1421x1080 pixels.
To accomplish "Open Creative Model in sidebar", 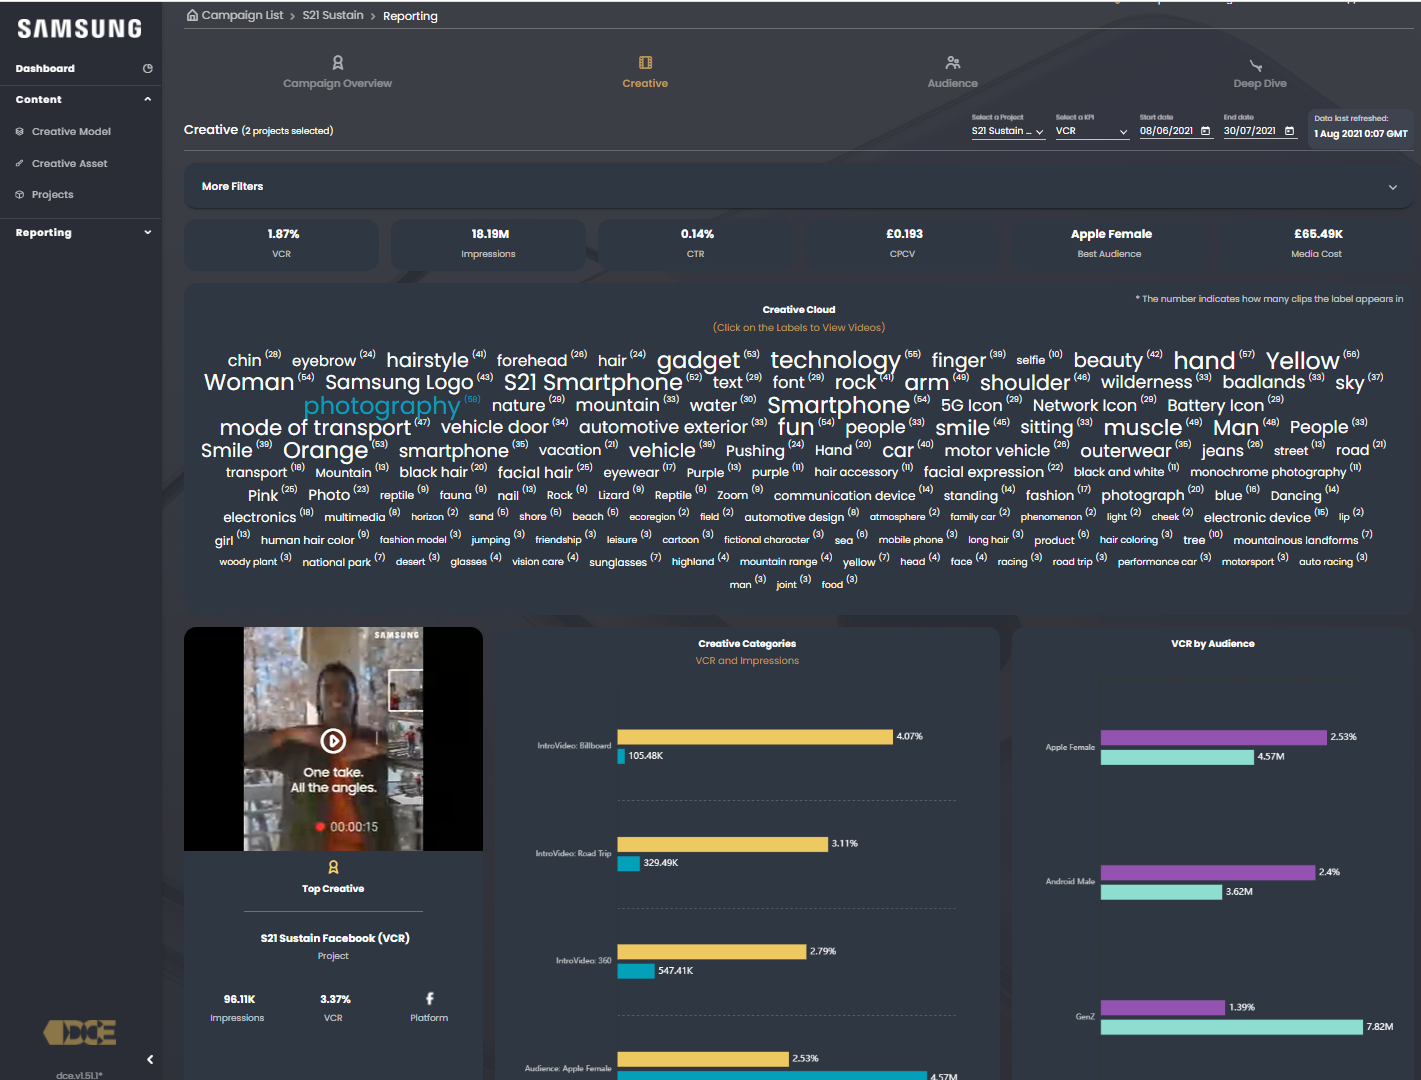I will [71, 131].
